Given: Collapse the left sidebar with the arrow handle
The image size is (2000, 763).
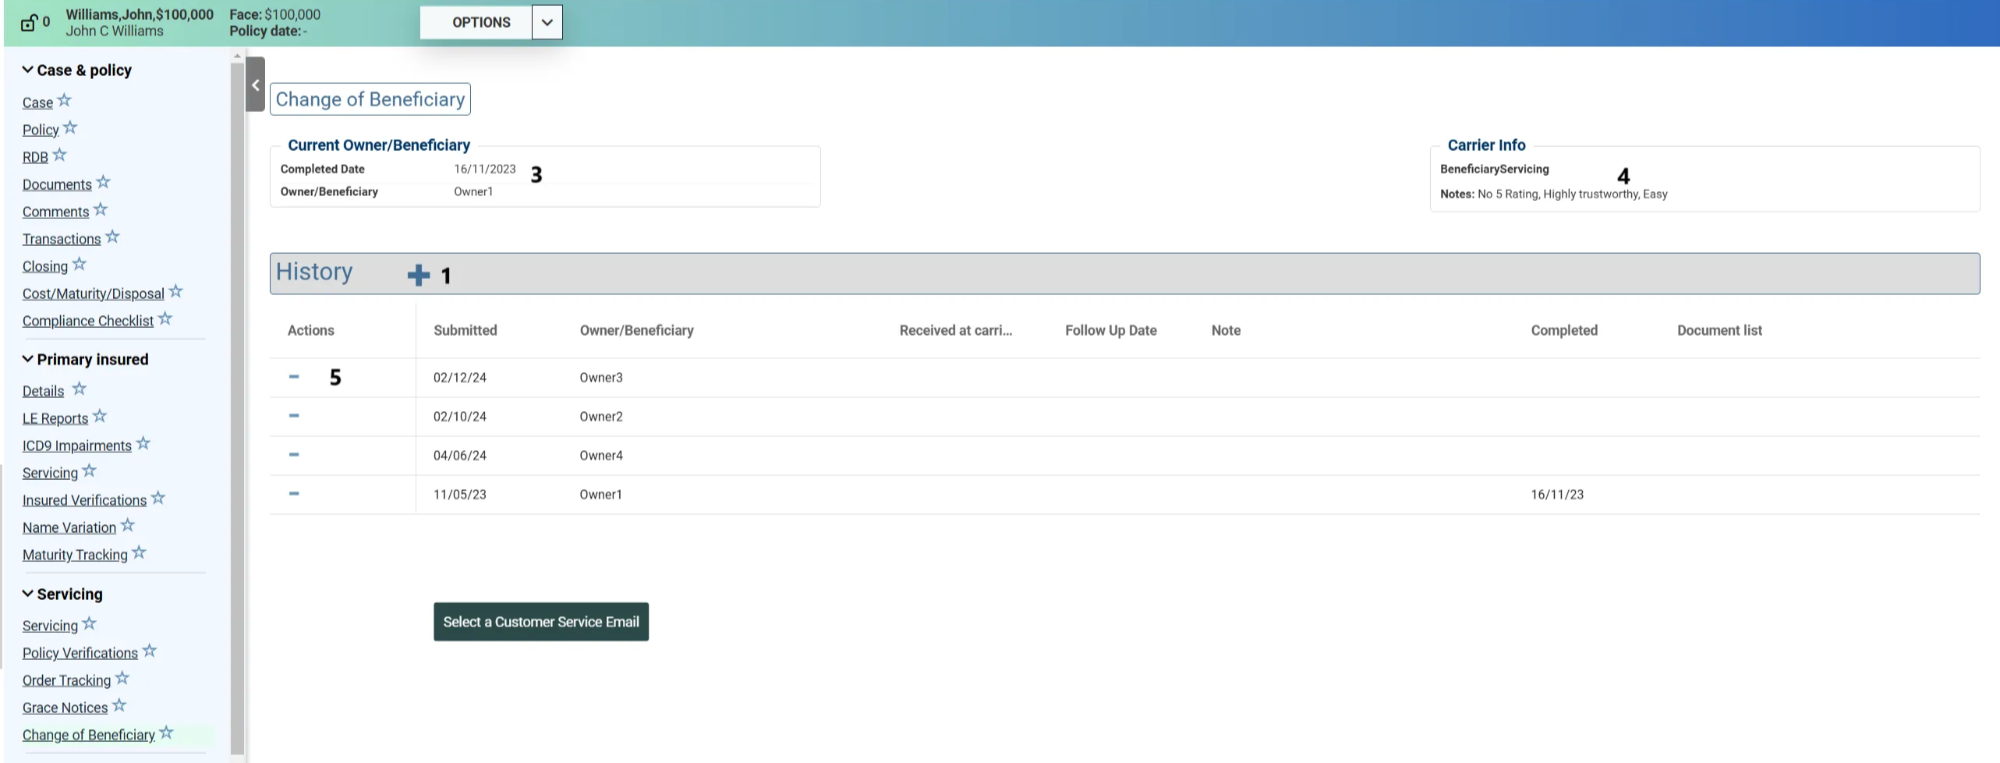Looking at the screenshot, I should pos(255,85).
